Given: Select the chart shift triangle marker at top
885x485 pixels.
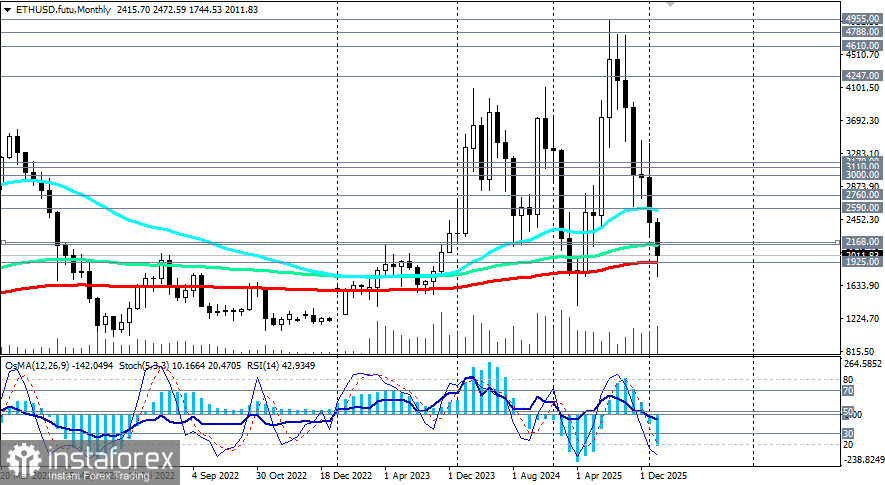Looking at the screenshot, I should tap(670, 3).
